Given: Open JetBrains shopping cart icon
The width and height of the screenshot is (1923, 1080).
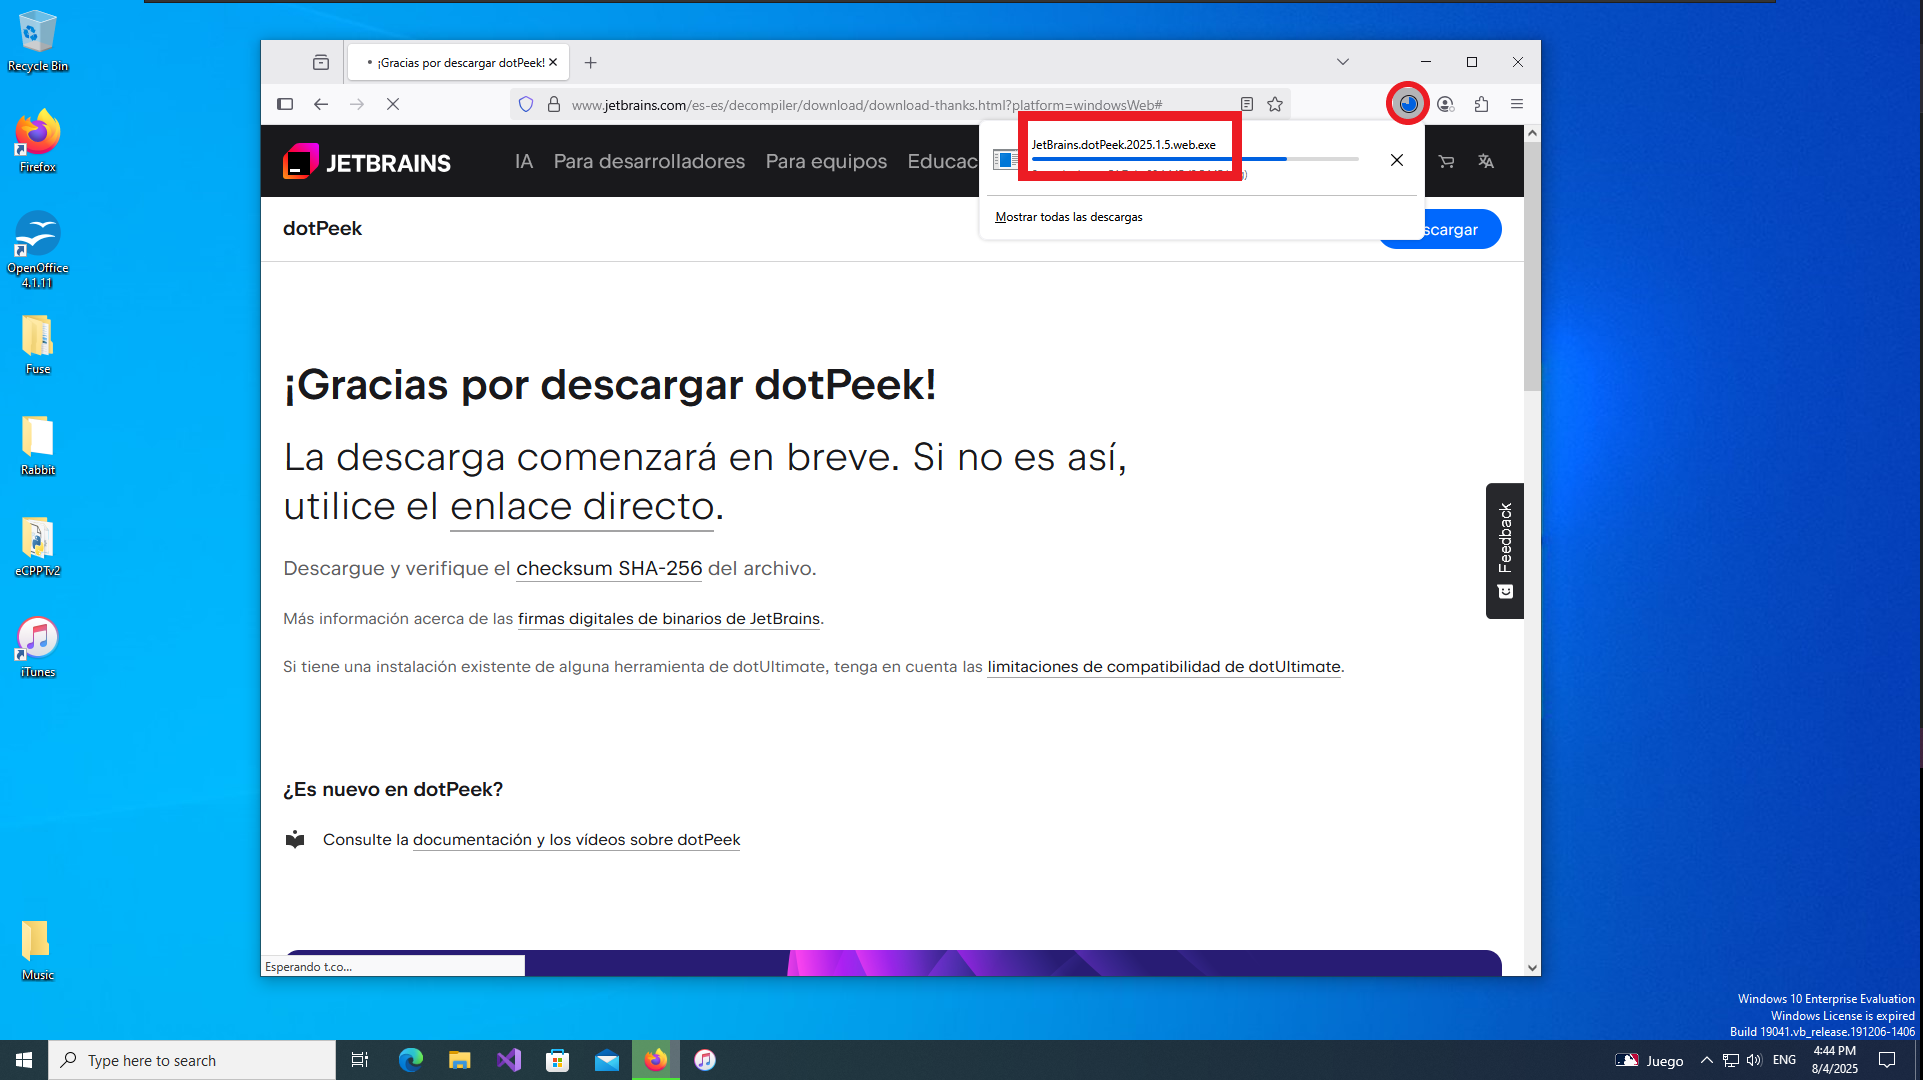Looking at the screenshot, I should [1446, 161].
